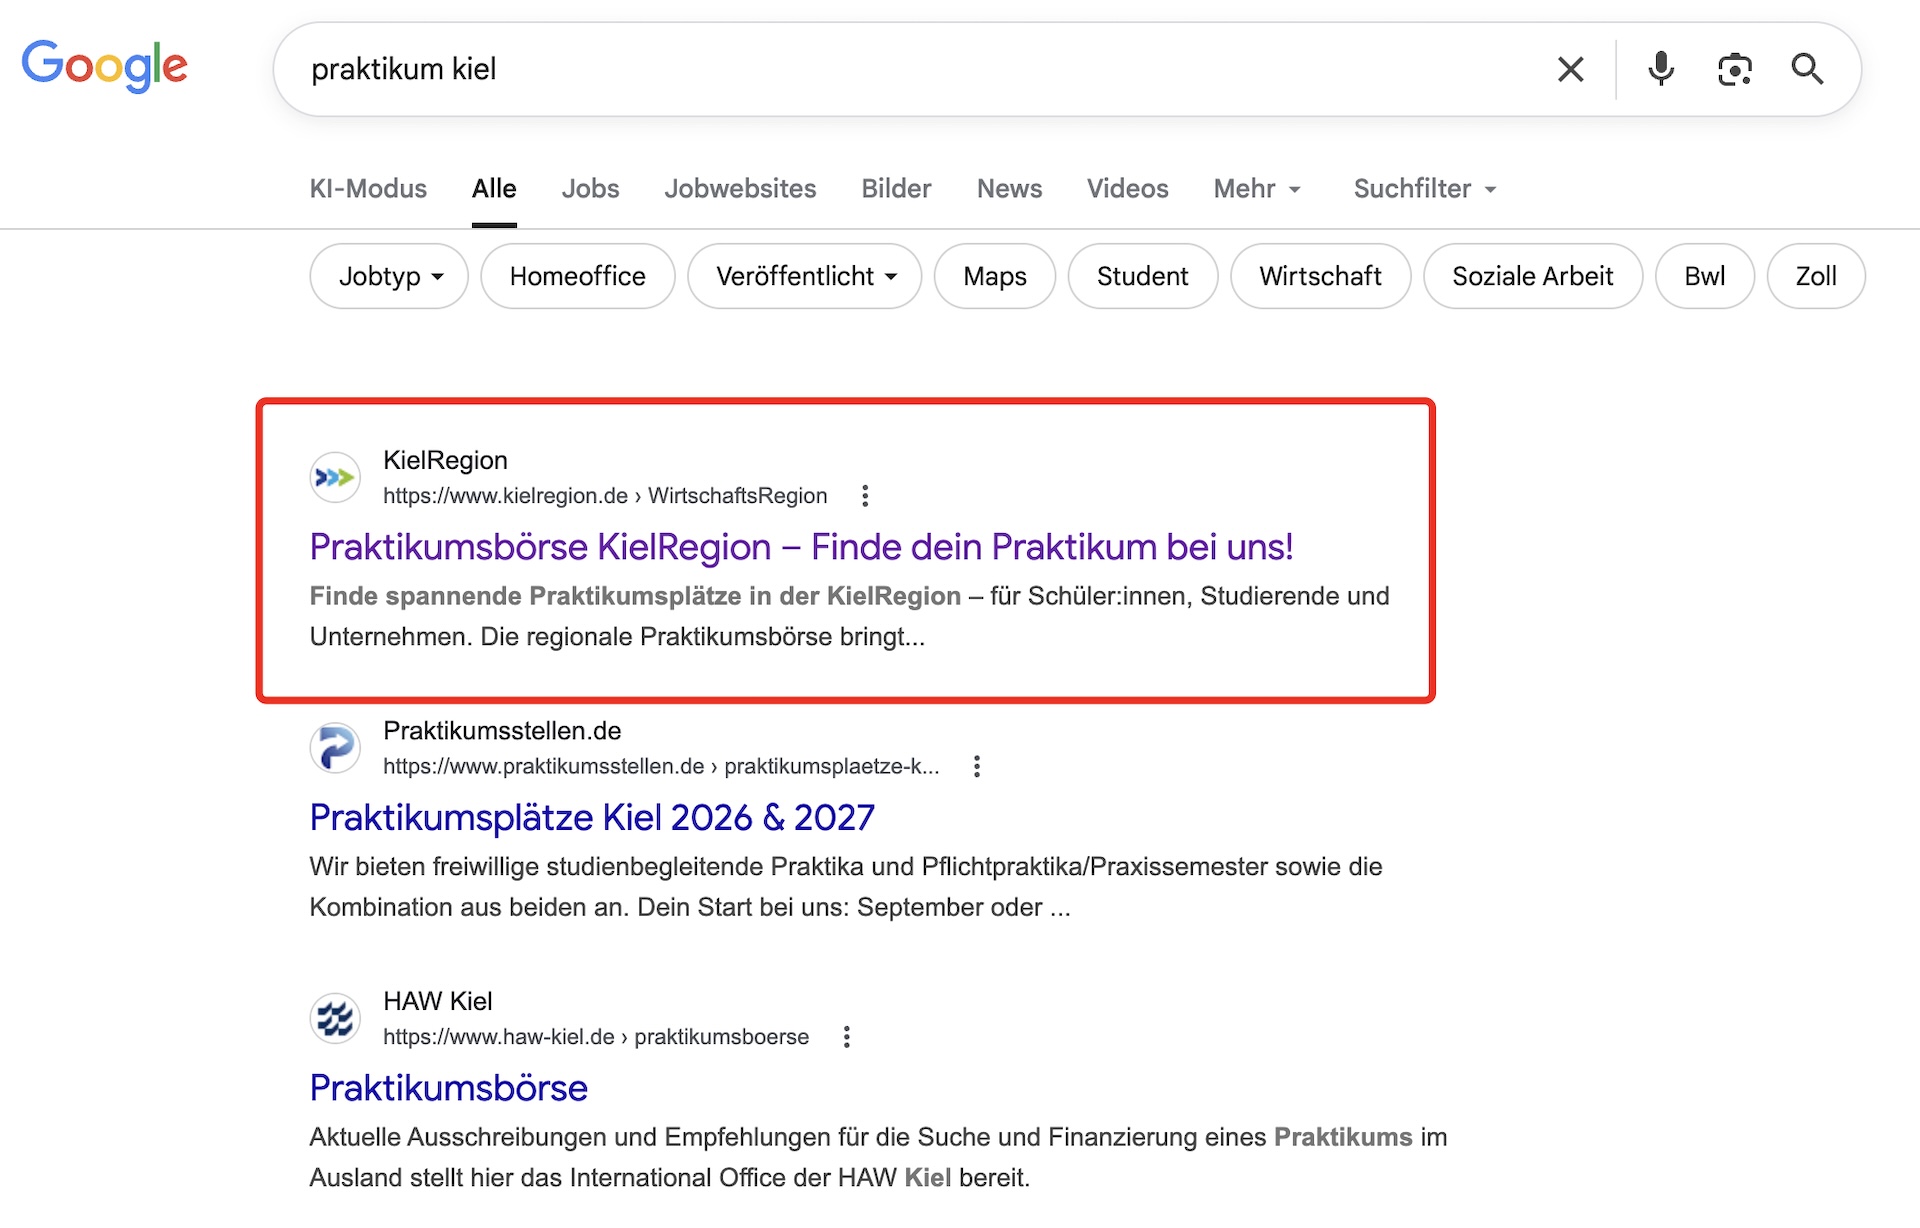Click the Google logo to return home
The image size is (1920, 1228).
104,66
